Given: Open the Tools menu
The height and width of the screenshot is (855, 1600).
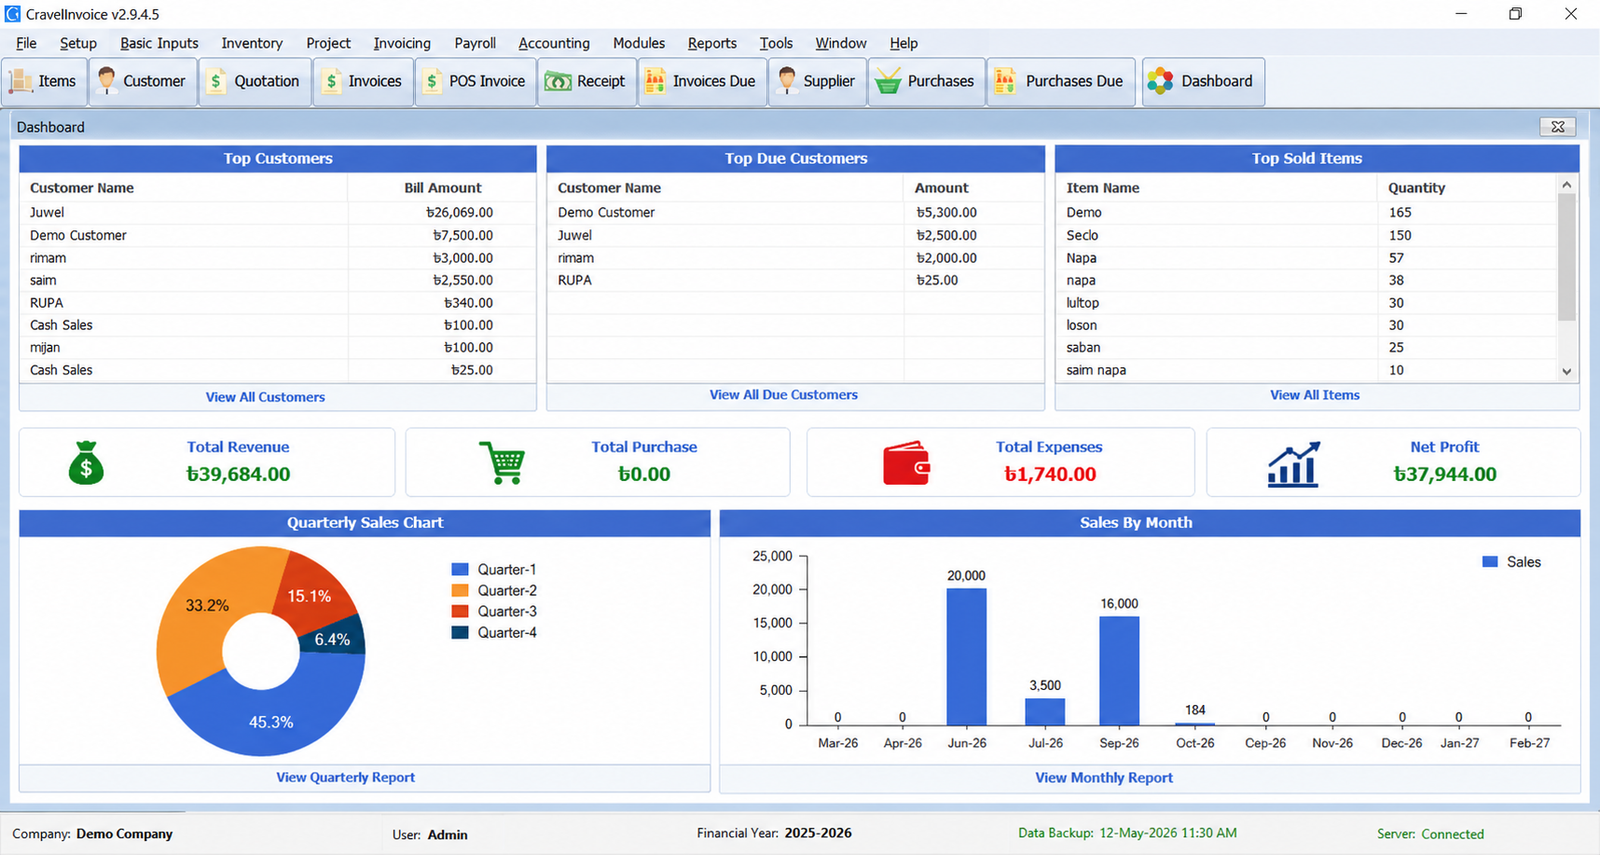Looking at the screenshot, I should (x=776, y=43).
